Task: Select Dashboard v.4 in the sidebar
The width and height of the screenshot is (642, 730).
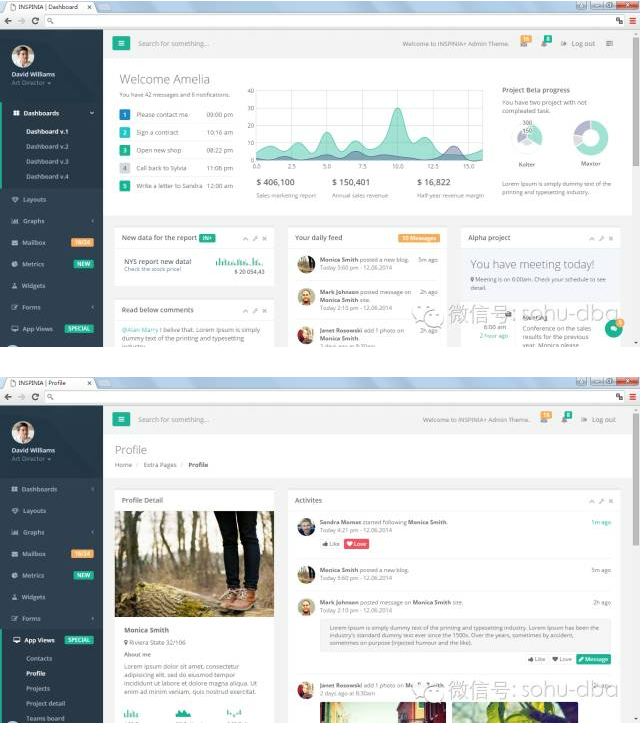Action: click(47, 176)
